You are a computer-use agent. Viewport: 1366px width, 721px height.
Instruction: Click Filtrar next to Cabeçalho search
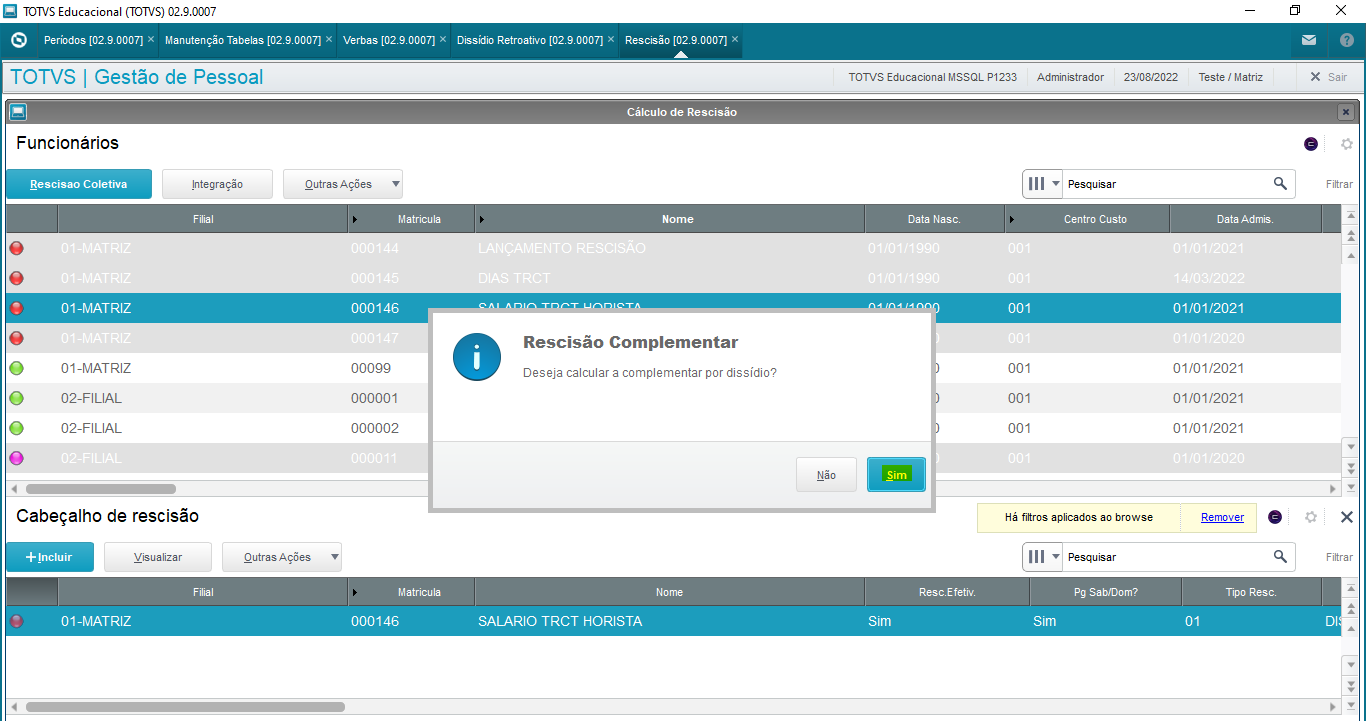tap(1339, 557)
